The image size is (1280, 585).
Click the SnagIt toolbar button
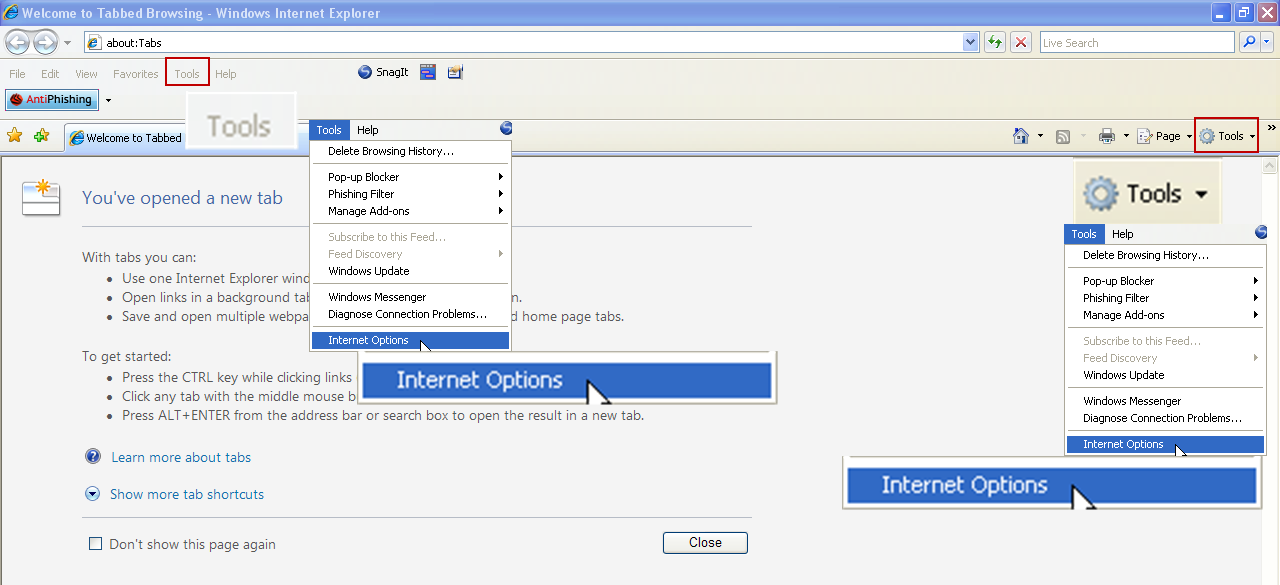383,72
